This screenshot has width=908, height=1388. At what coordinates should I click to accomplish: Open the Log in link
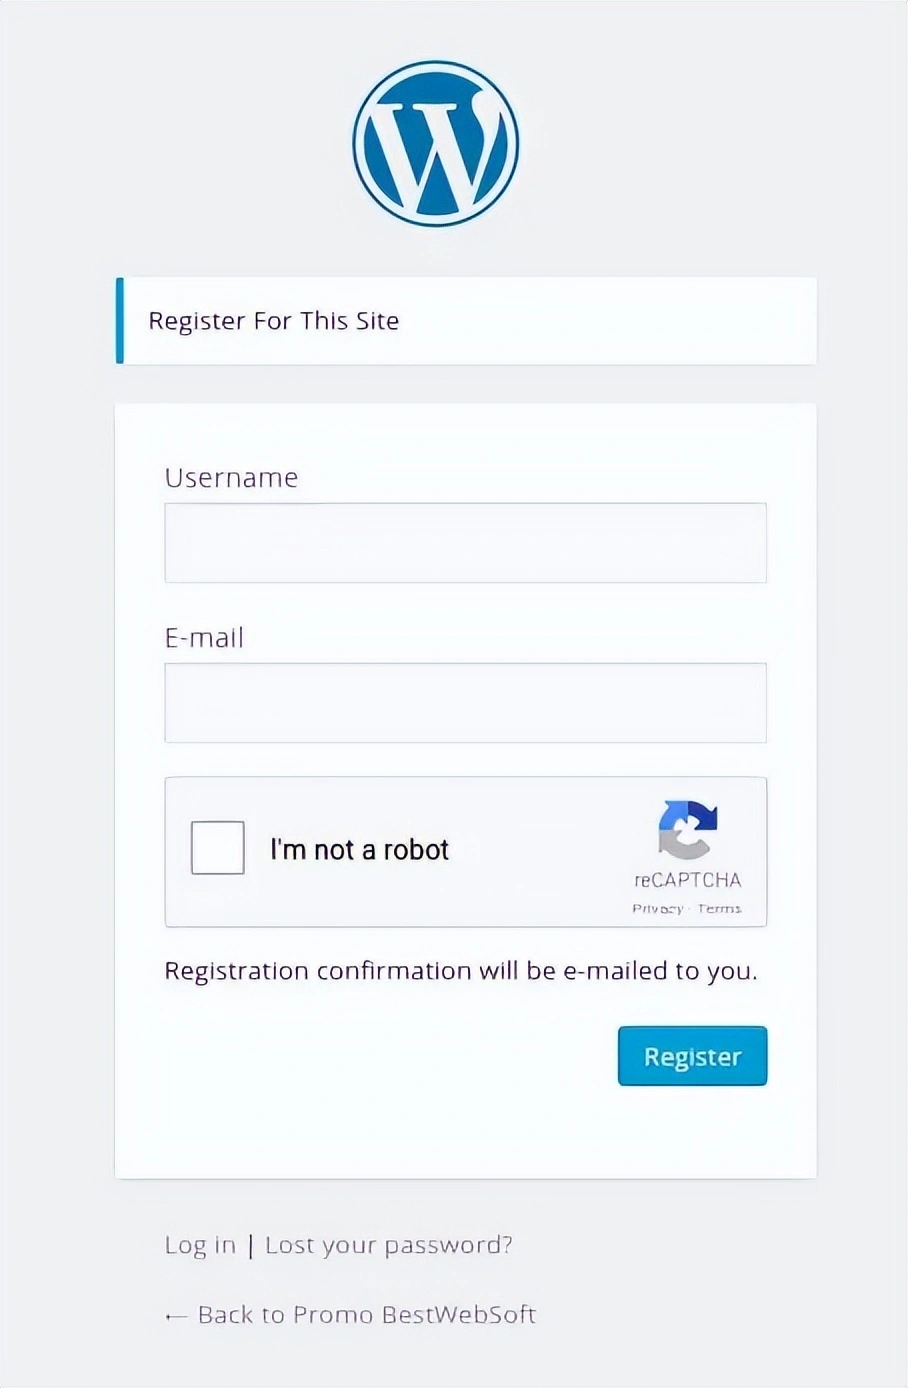[x=200, y=1245]
